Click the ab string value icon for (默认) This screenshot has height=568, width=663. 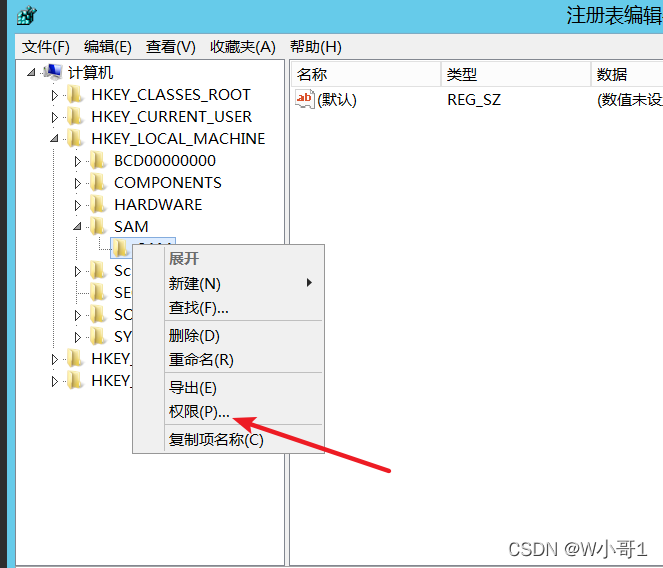pyautogui.click(x=305, y=99)
